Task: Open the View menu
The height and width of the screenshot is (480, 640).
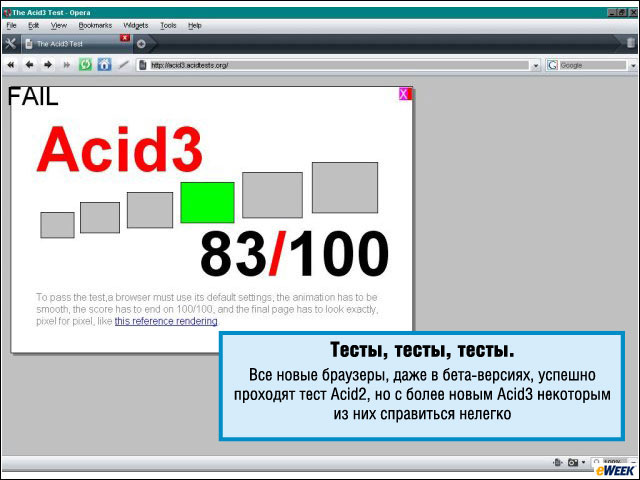Action: (x=59, y=25)
